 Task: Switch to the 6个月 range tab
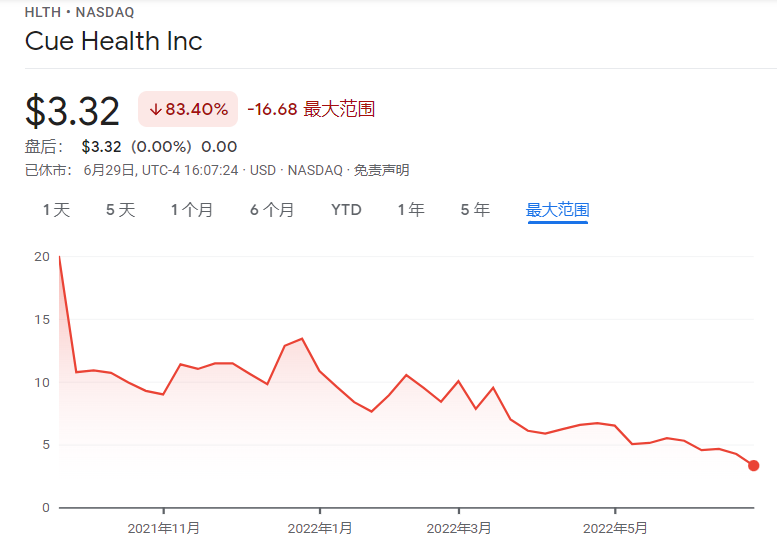pos(272,210)
